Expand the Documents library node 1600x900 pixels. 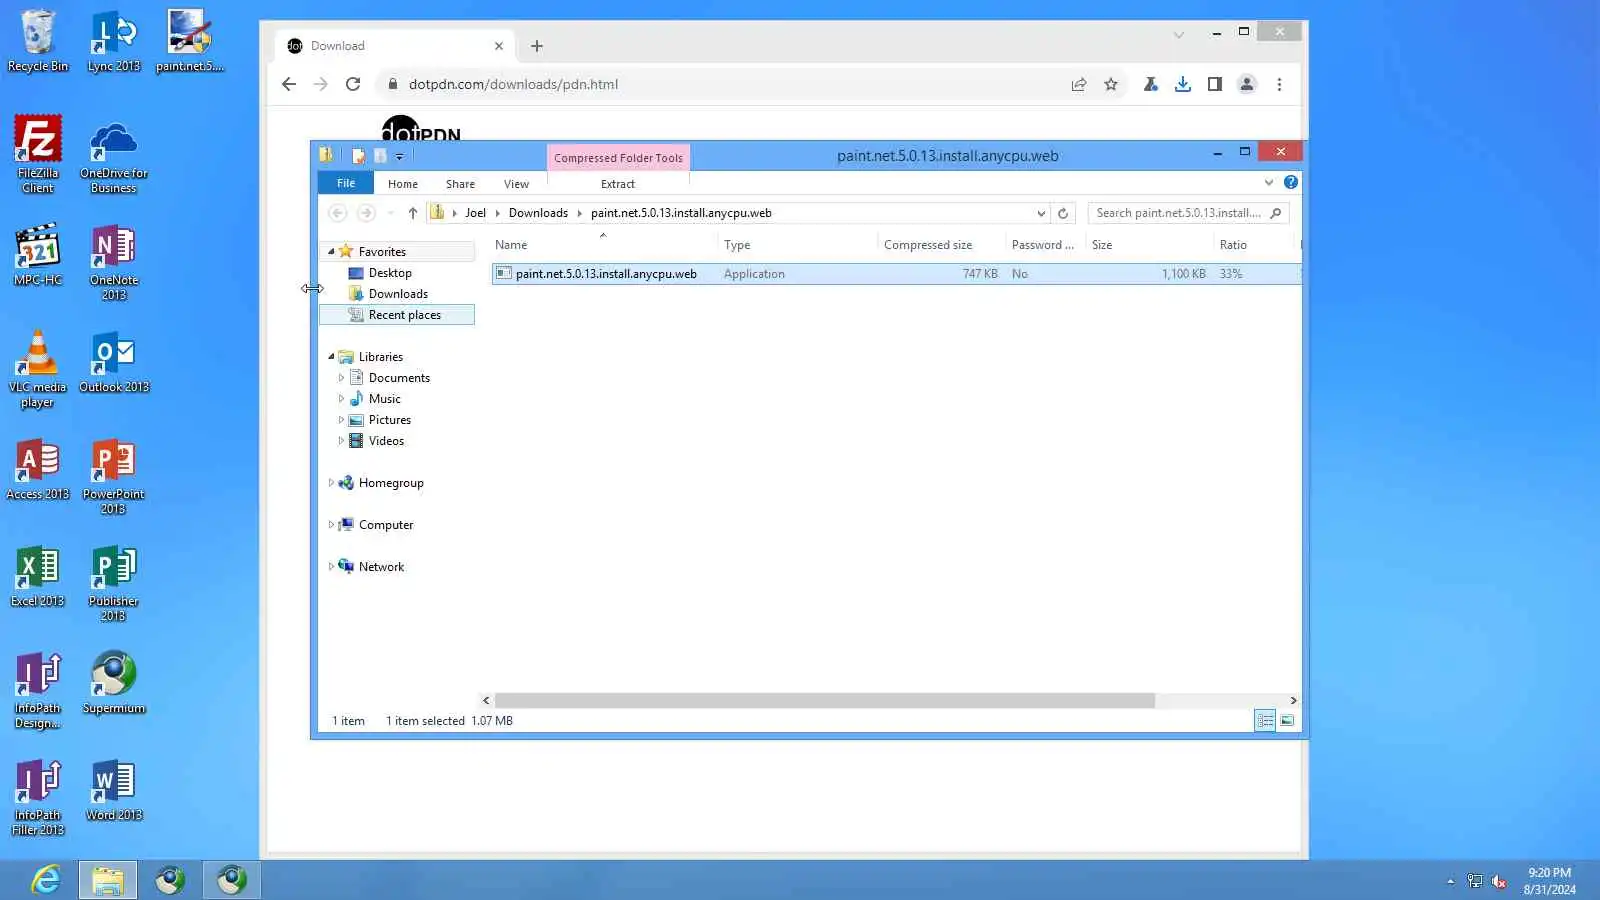coord(341,378)
